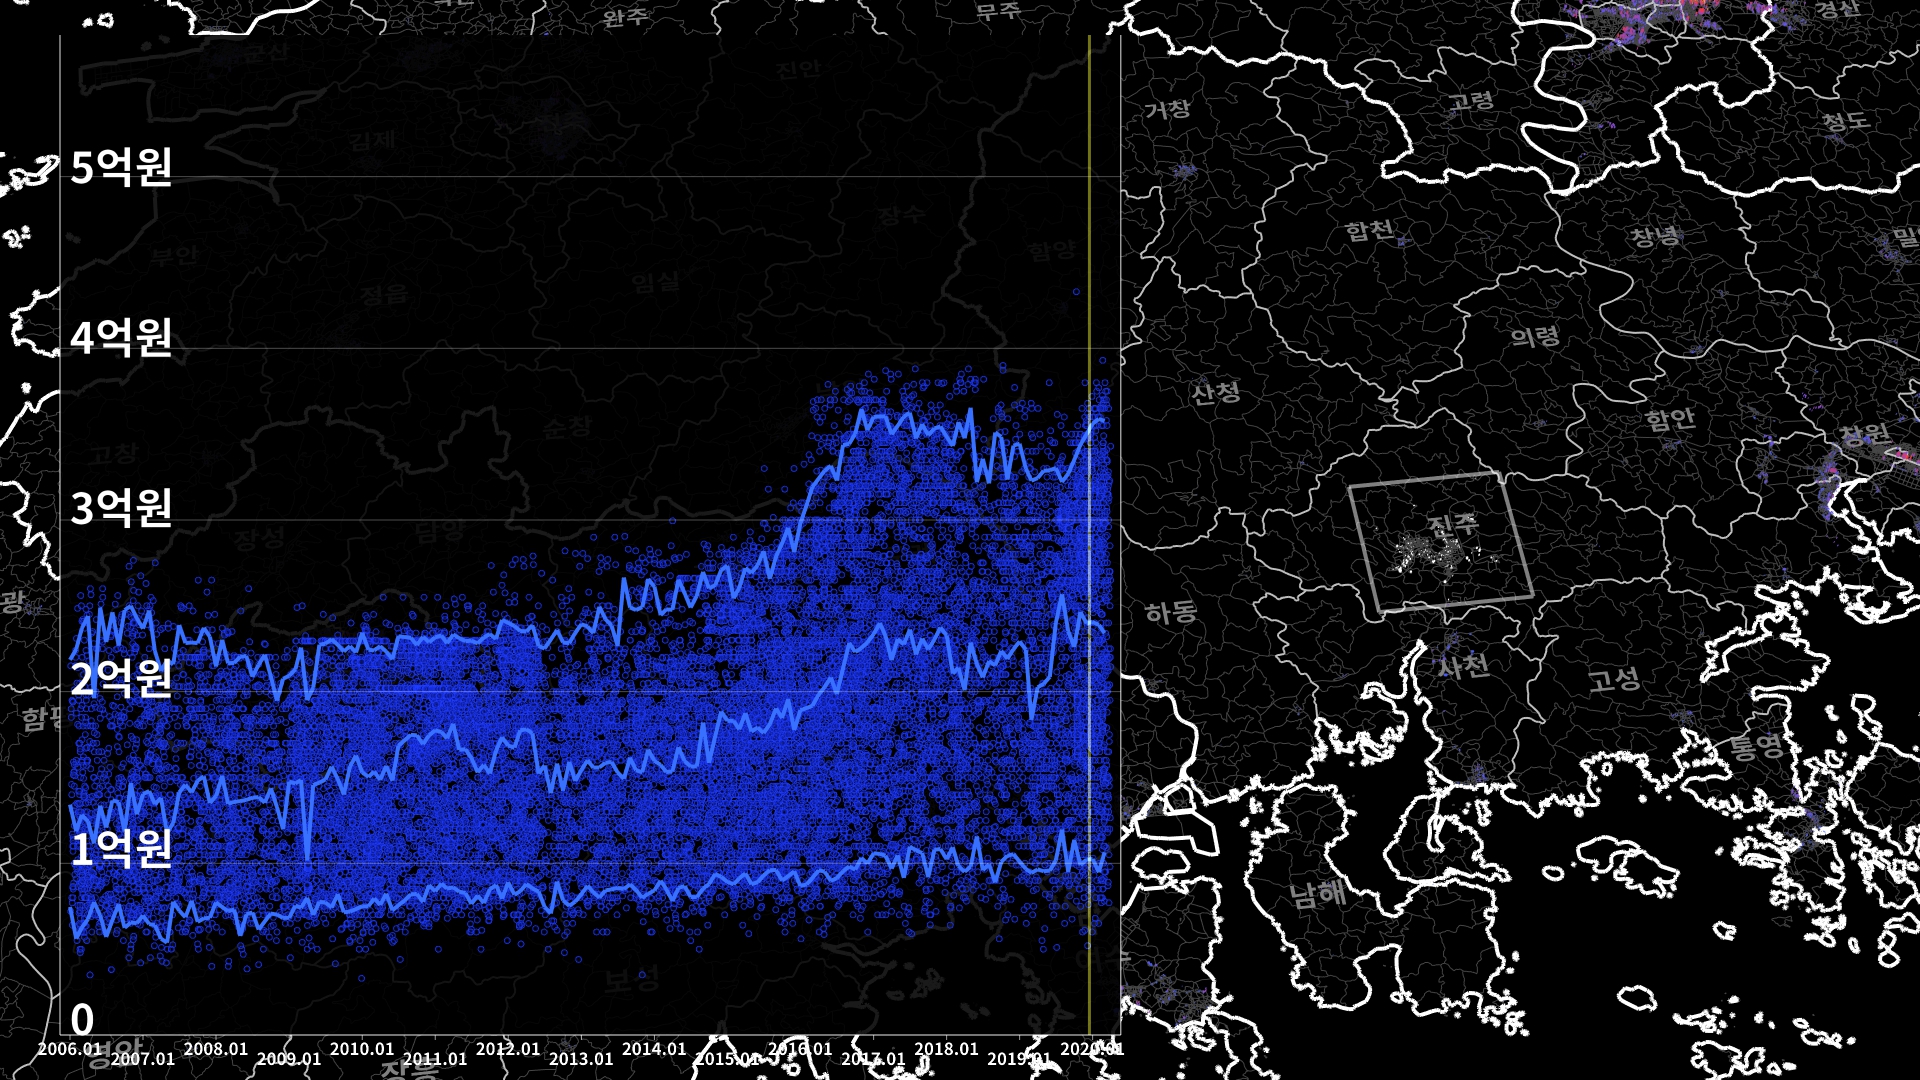Click the 하동 region label on map
This screenshot has width=1920, height=1080.
(x=1171, y=612)
